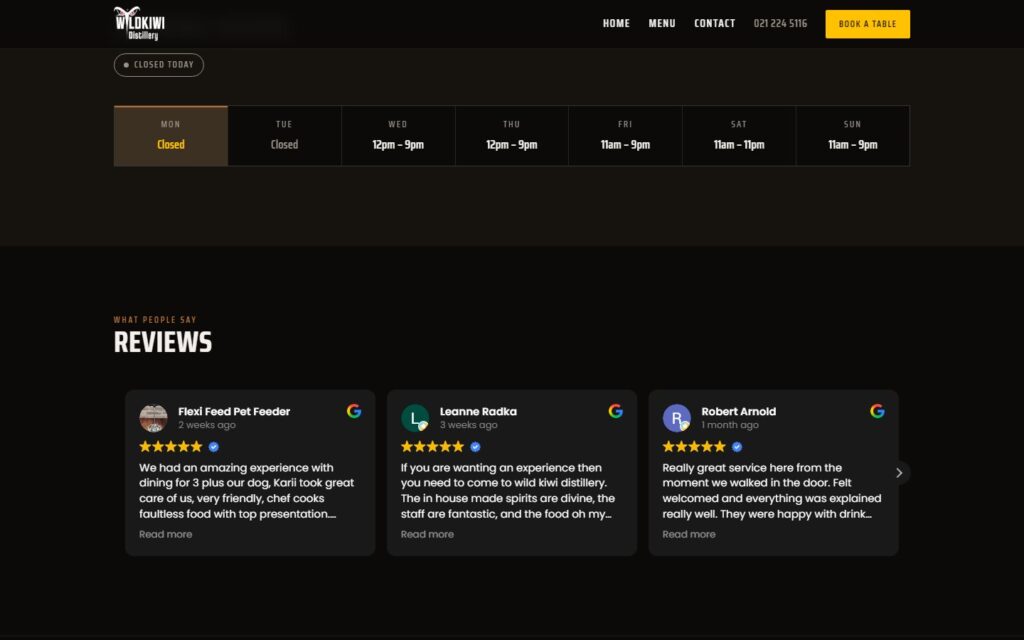The height and width of the screenshot is (640, 1024).
Task: Click verified badge on Flexi Feed review
Action: pyautogui.click(x=214, y=447)
